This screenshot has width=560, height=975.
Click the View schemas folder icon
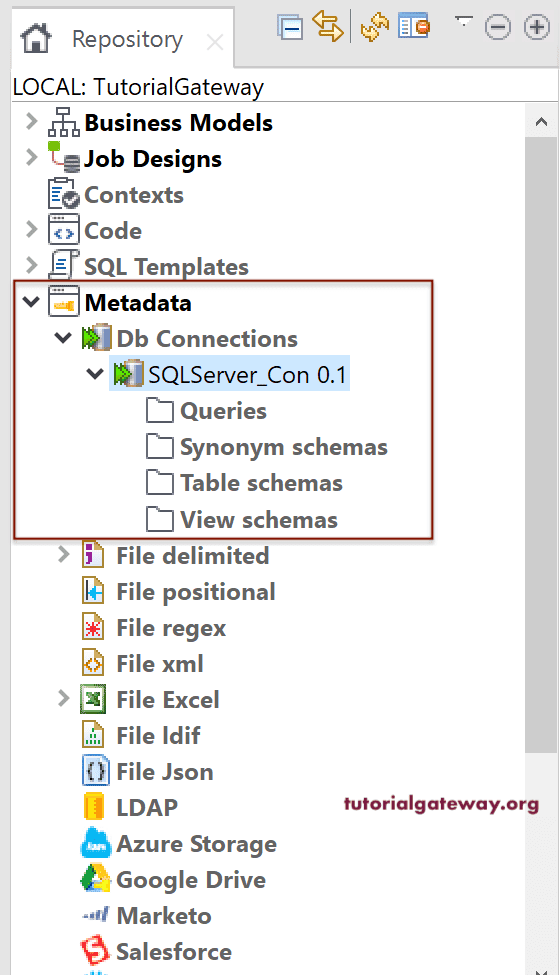click(160, 519)
